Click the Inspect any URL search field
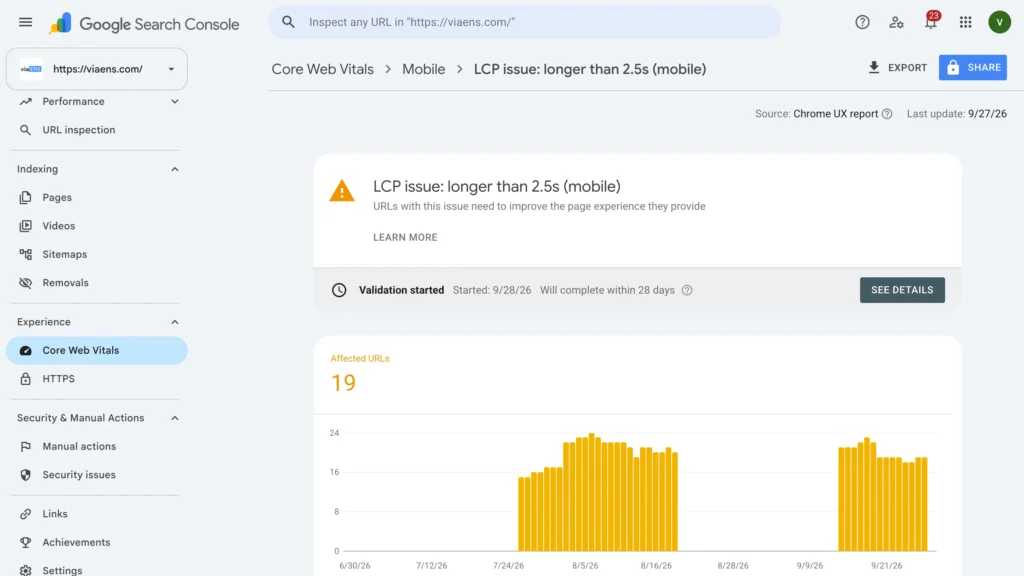 tap(524, 22)
